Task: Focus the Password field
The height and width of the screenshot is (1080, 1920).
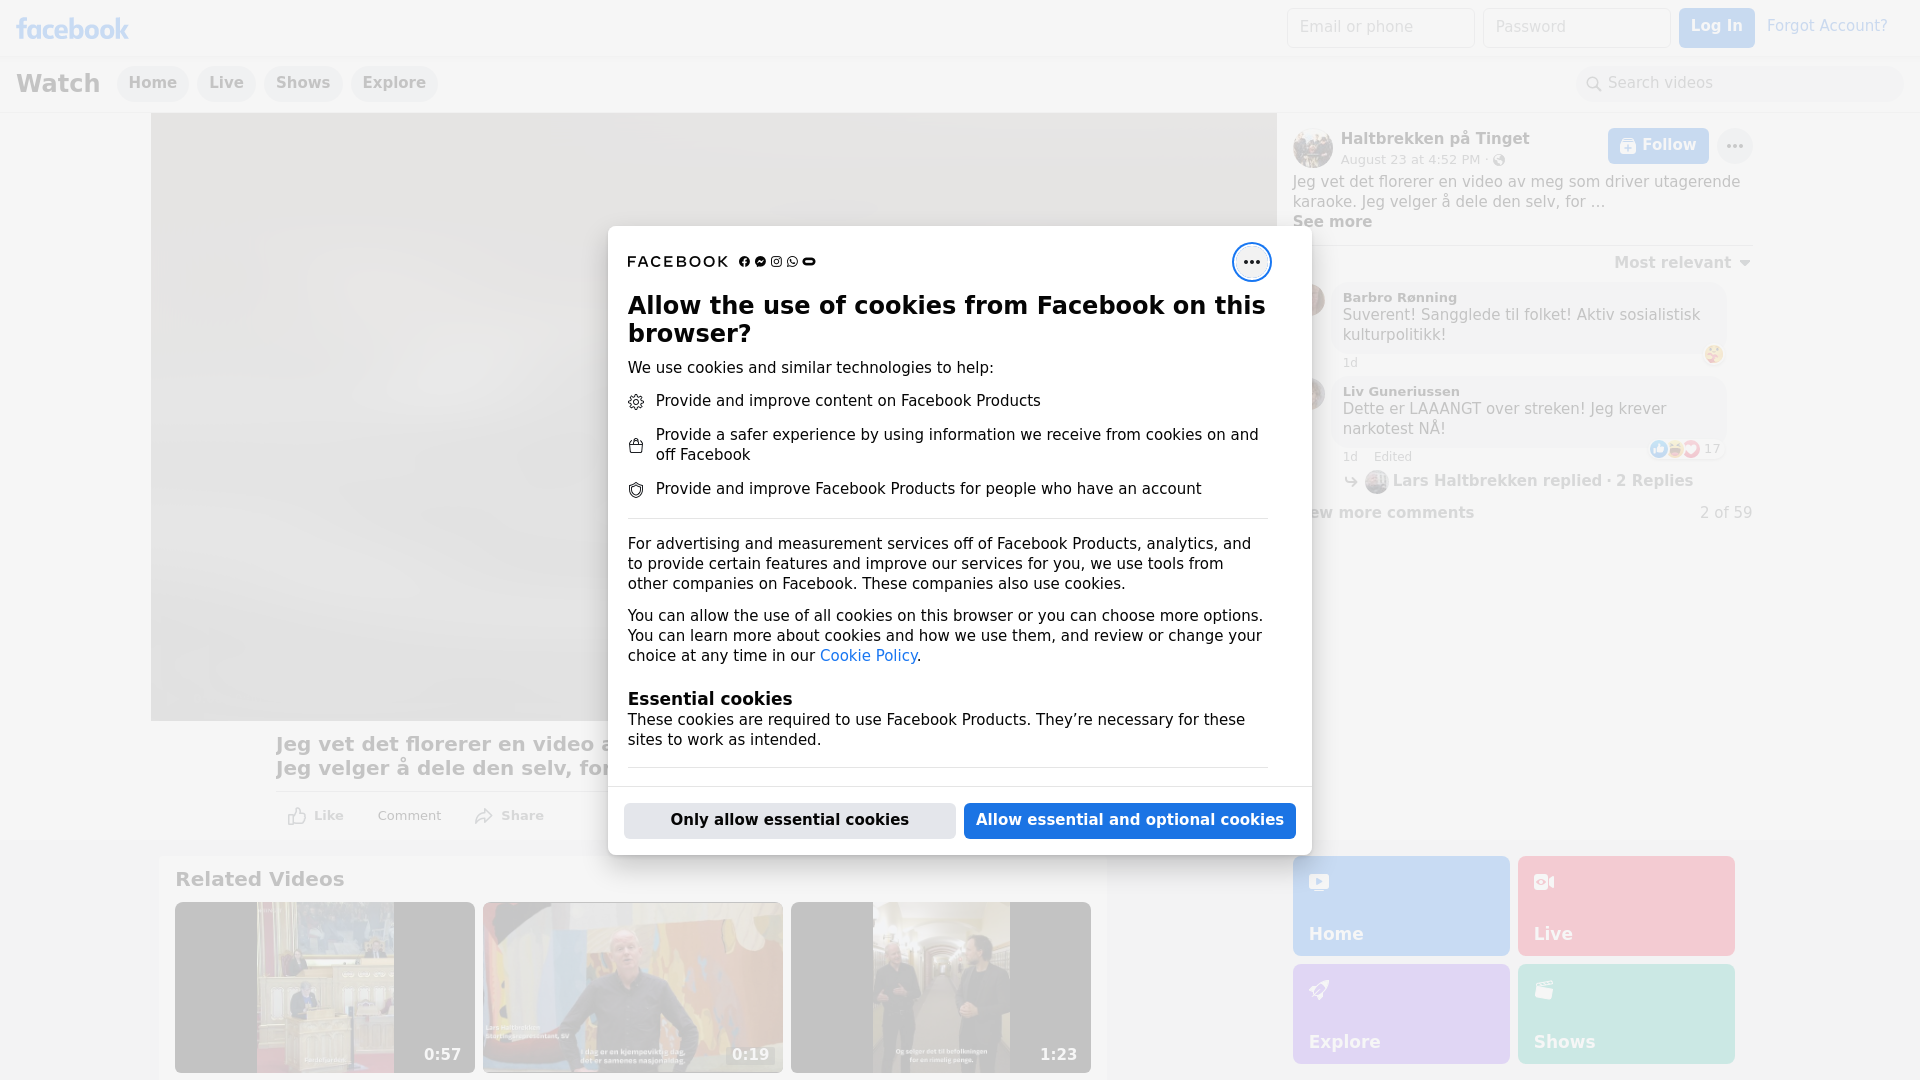Action: (x=1577, y=28)
